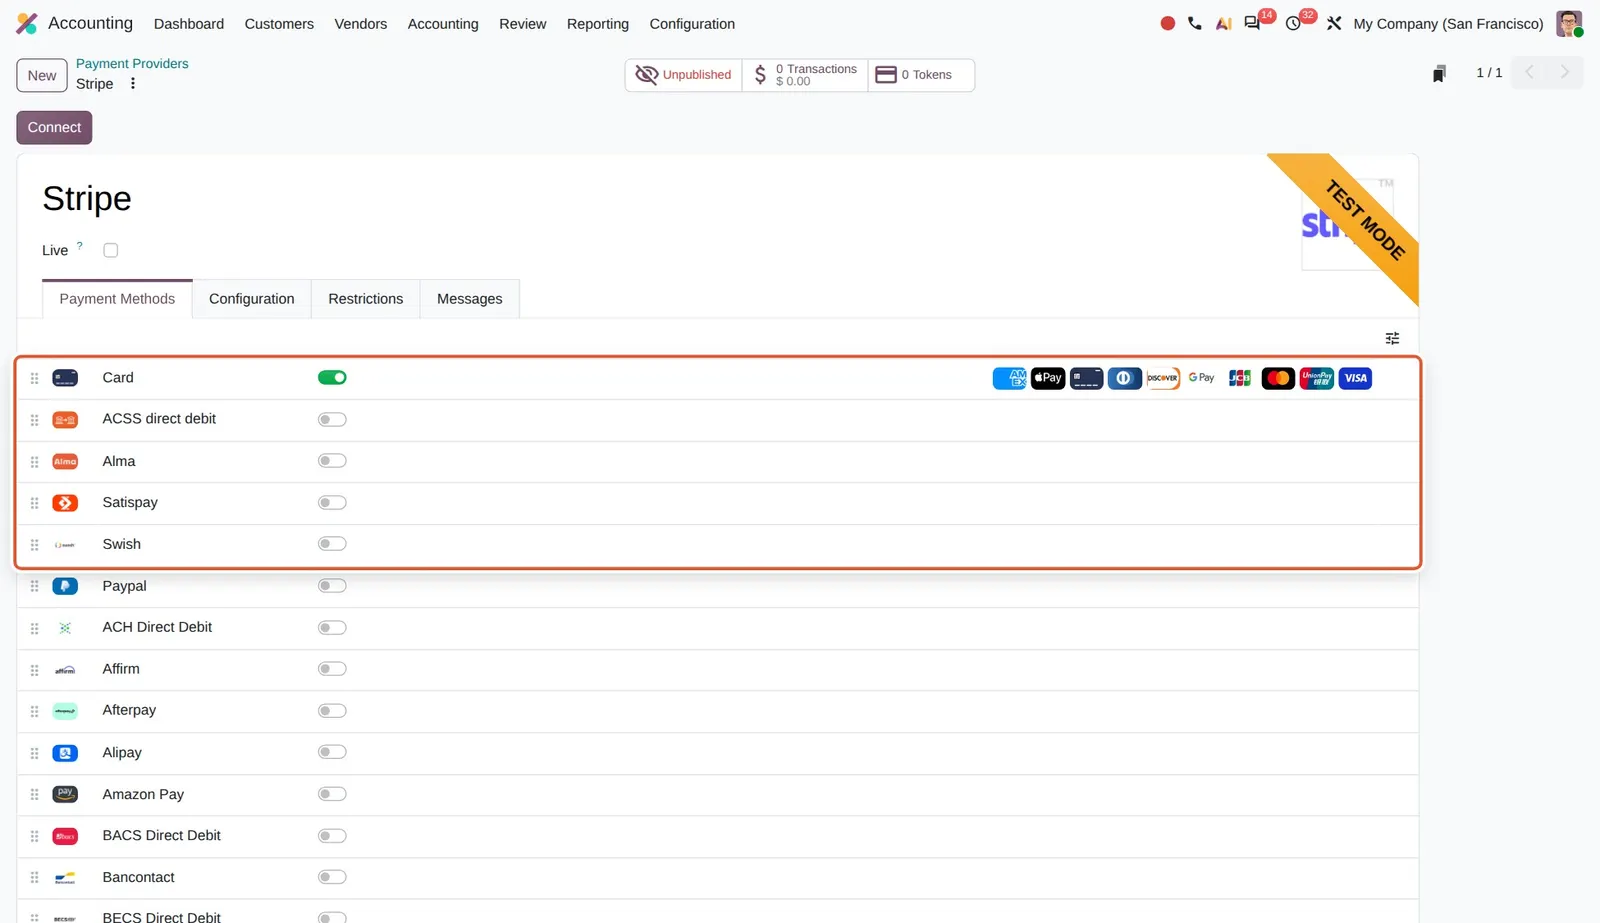Open the Vendors menu

pyautogui.click(x=360, y=24)
